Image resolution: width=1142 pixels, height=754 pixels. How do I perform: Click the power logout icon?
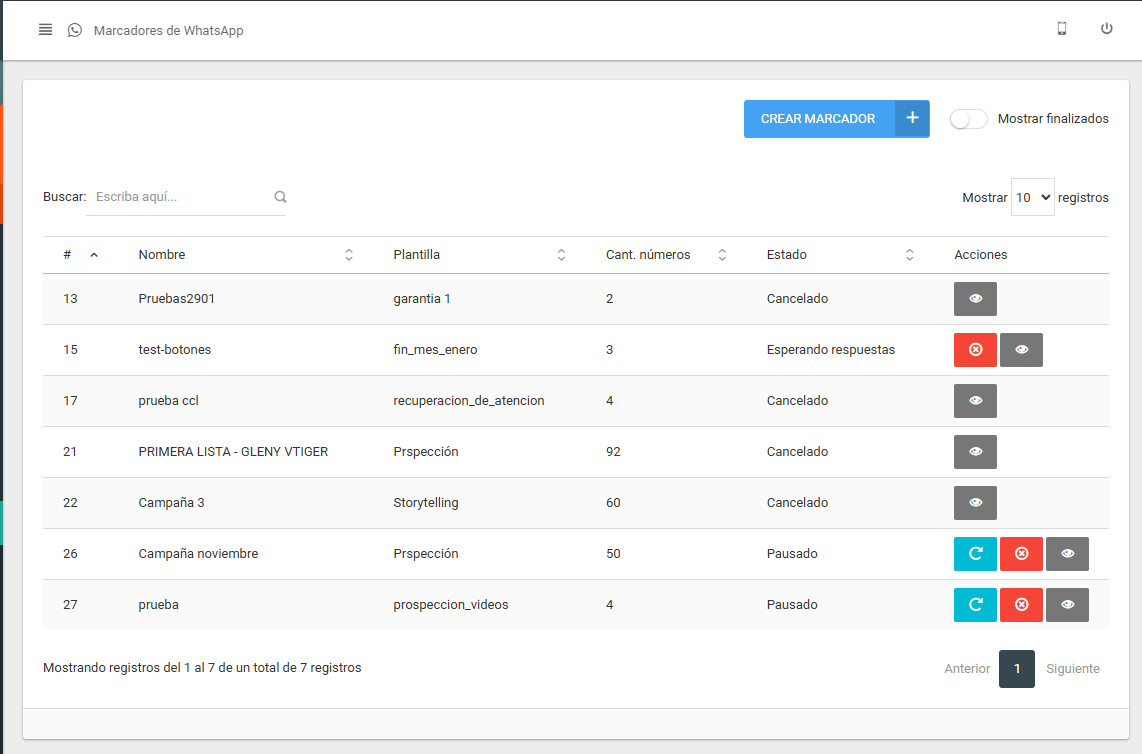[x=1106, y=29]
